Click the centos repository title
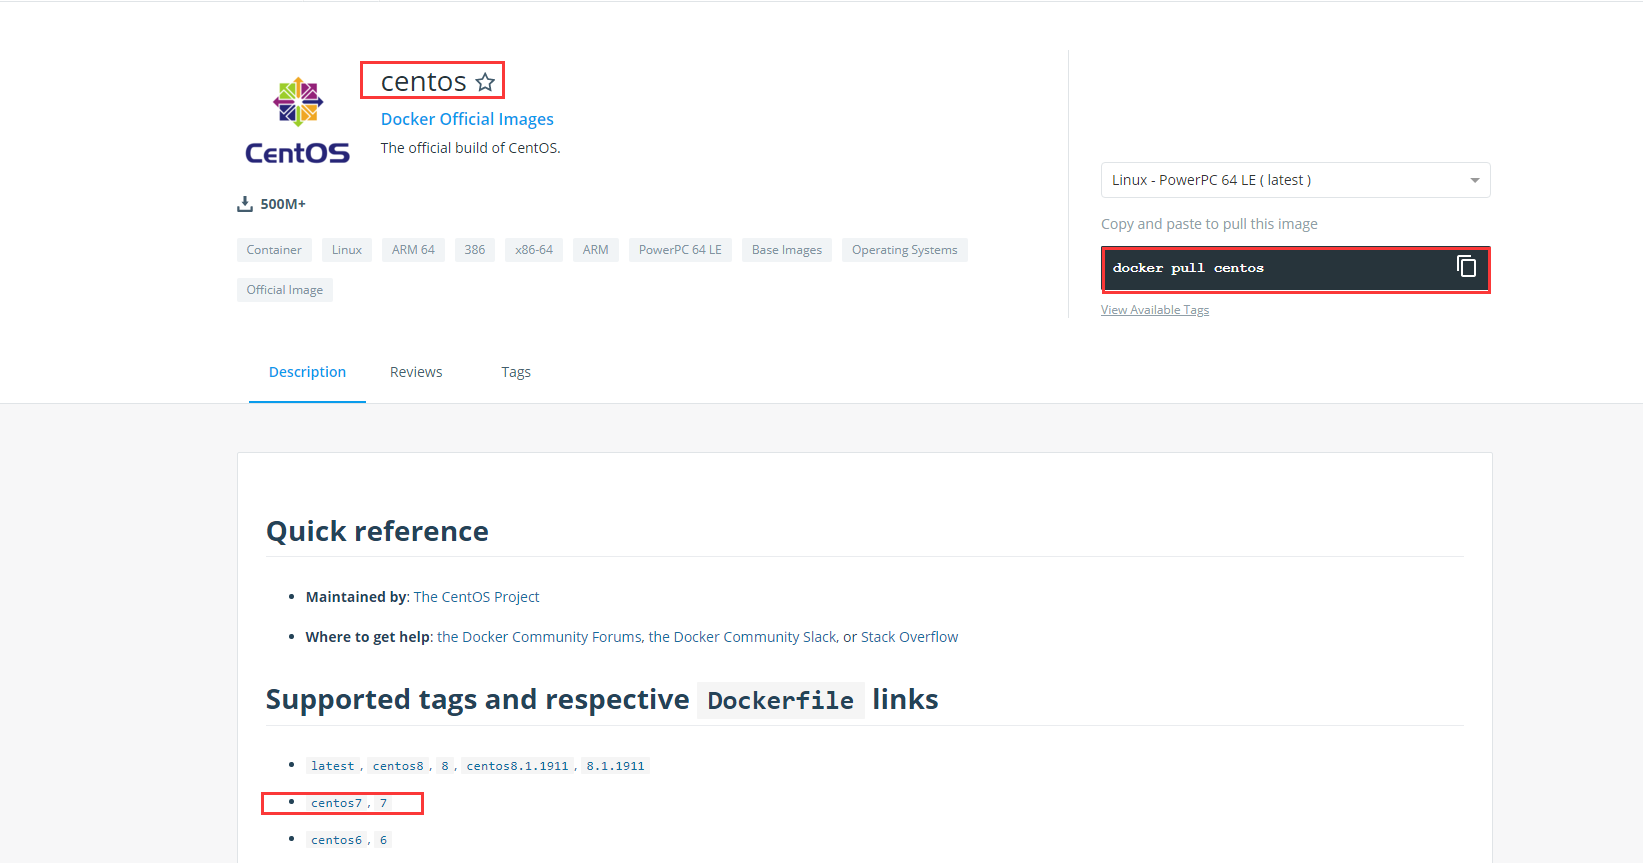Viewport: 1643px width, 863px height. click(x=424, y=81)
